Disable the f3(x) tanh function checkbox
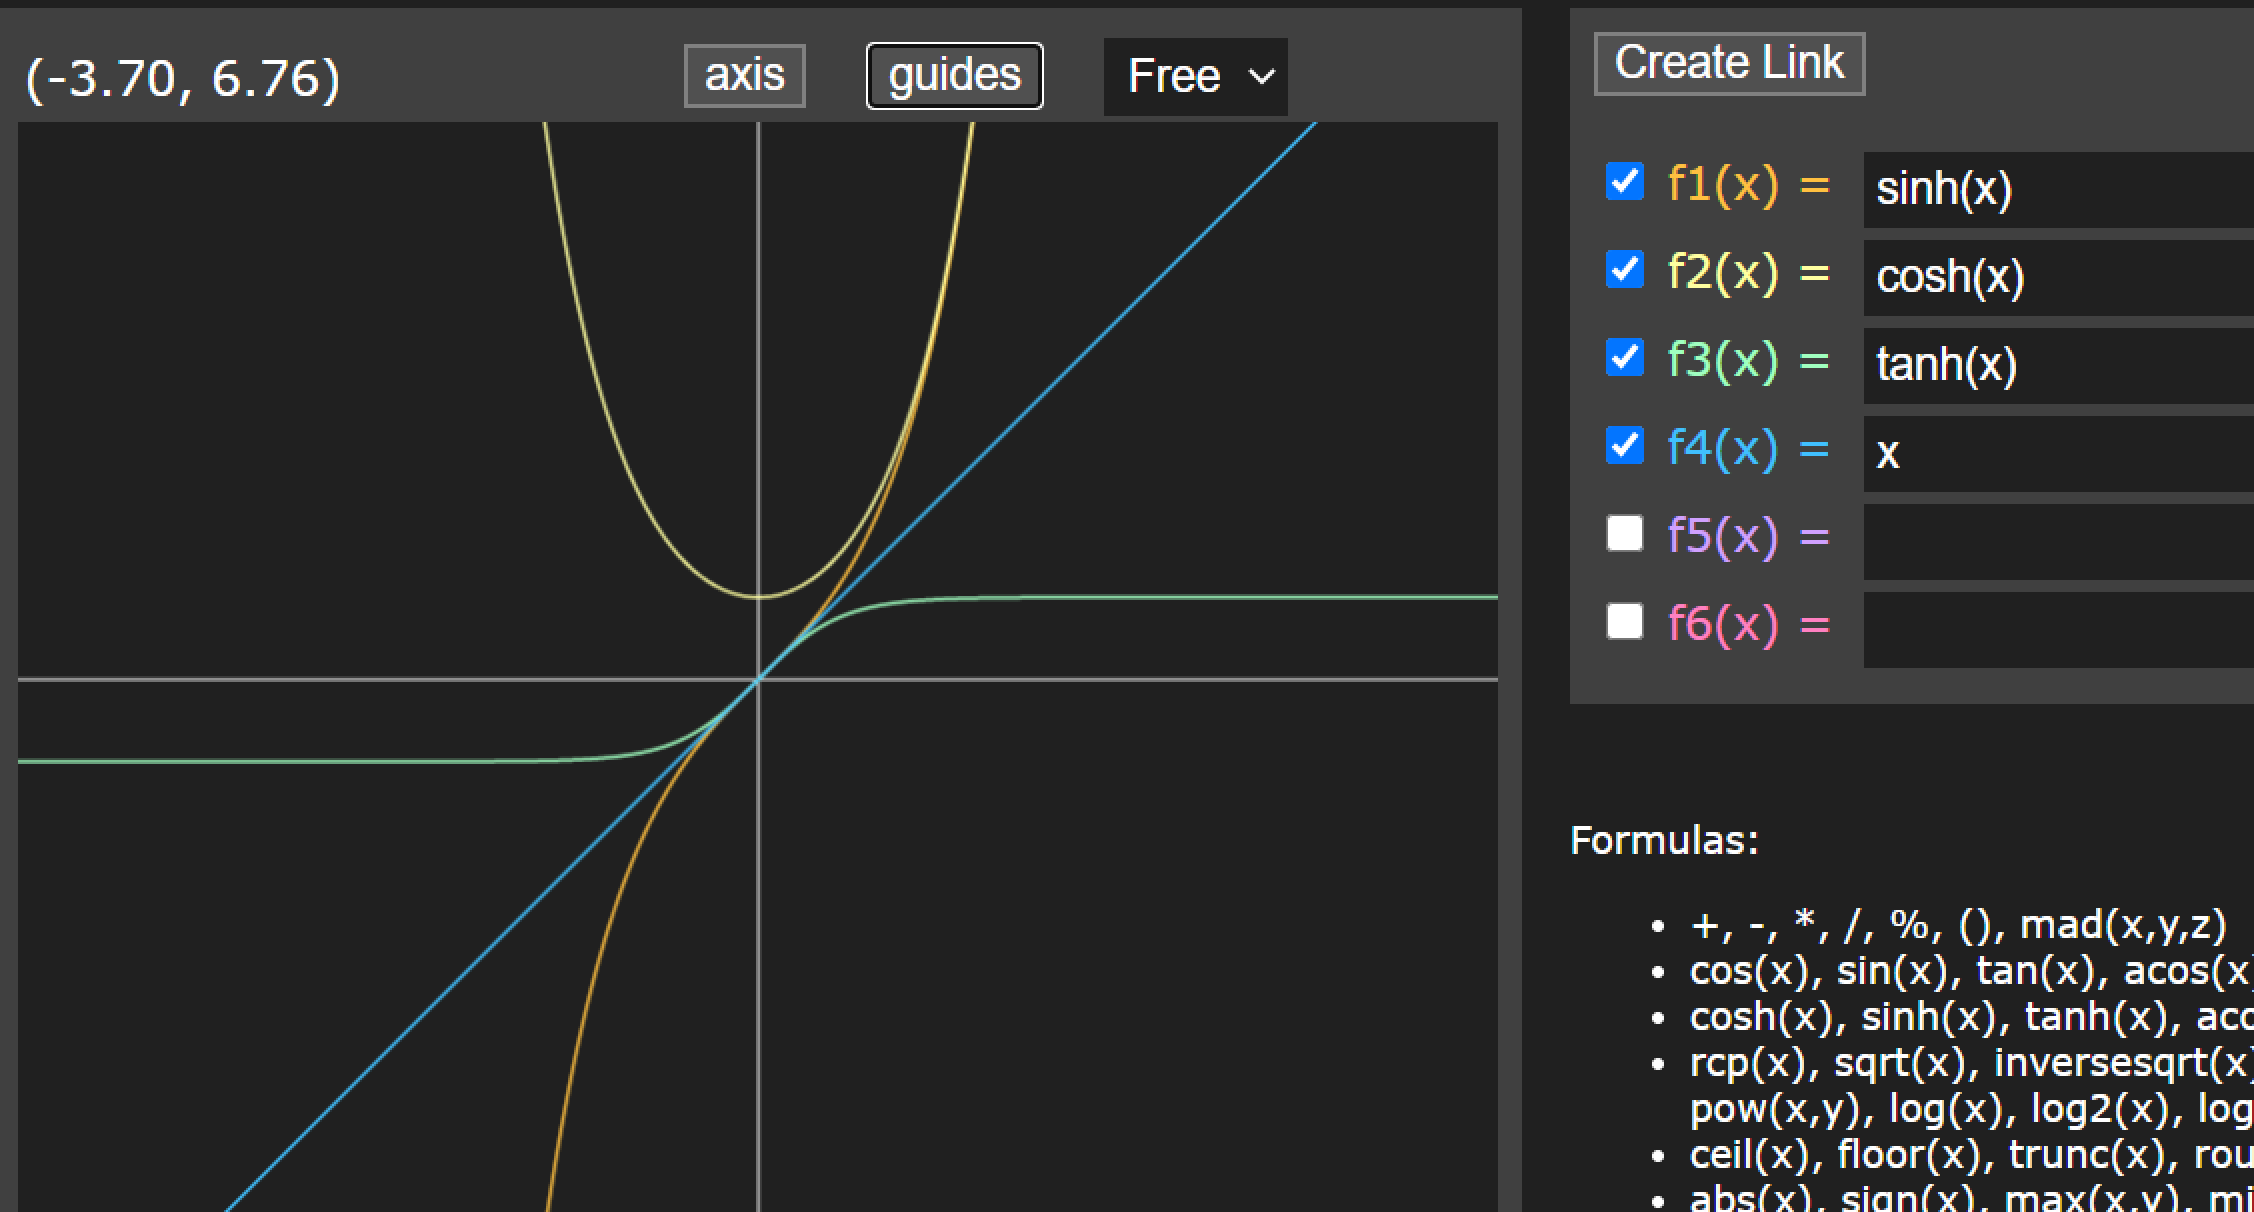Screen dimensions: 2254x1212 pos(1624,358)
